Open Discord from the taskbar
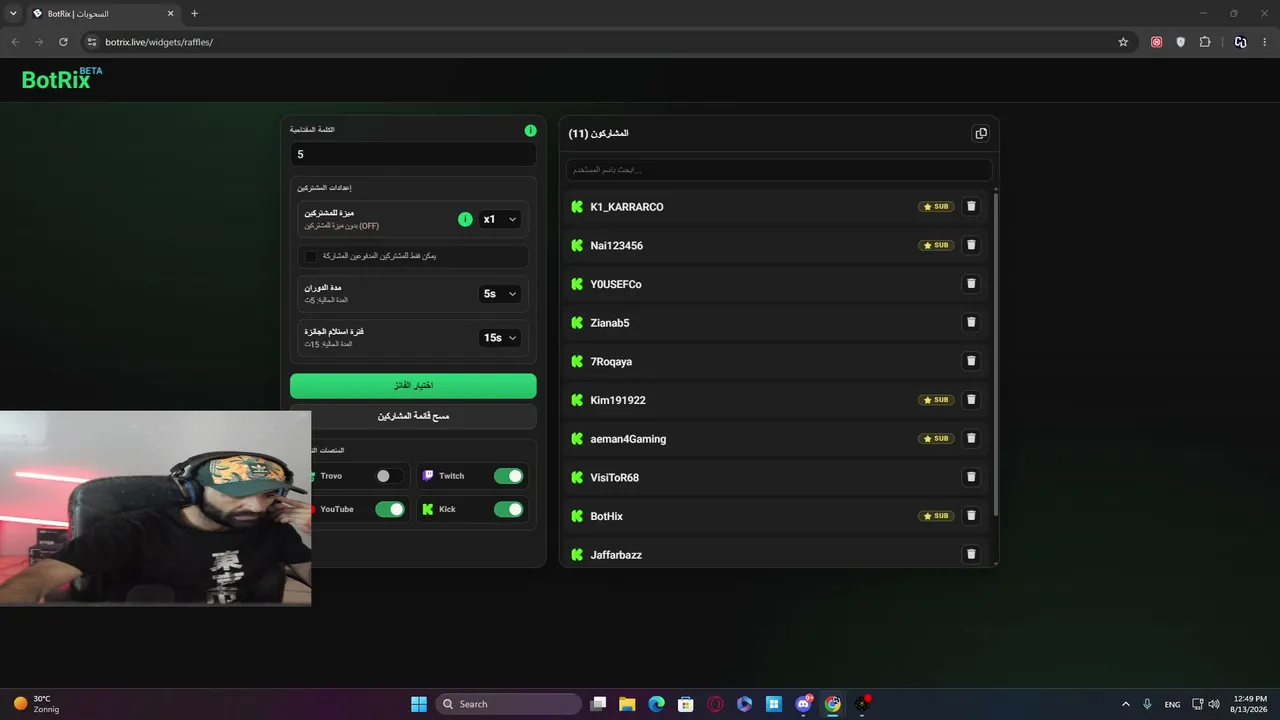 [803, 704]
